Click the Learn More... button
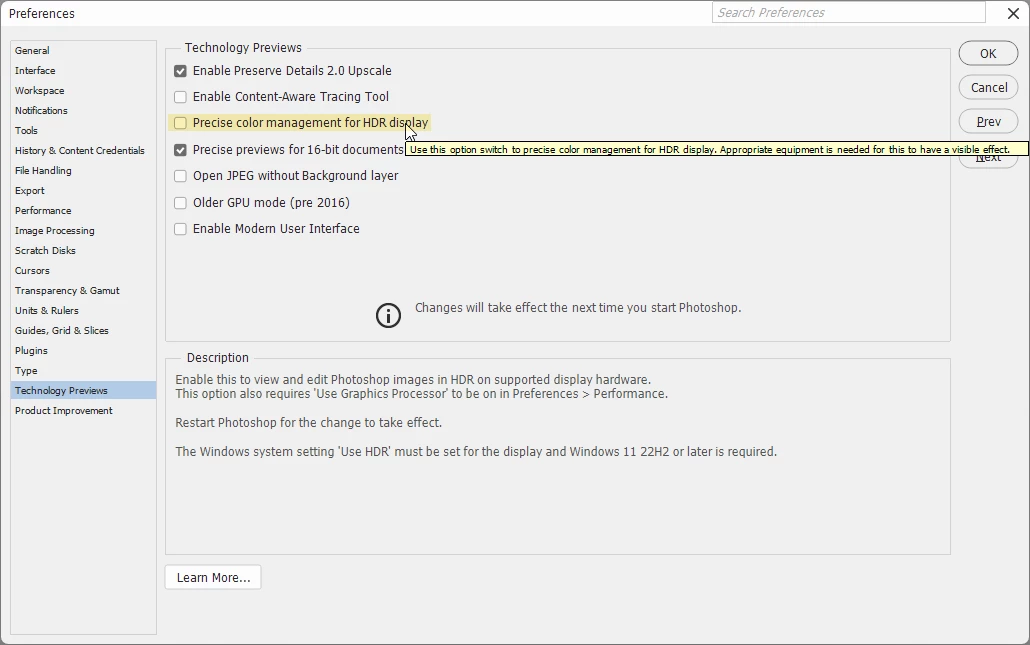Image resolution: width=1030 pixels, height=645 pixels. pos(213,577)
